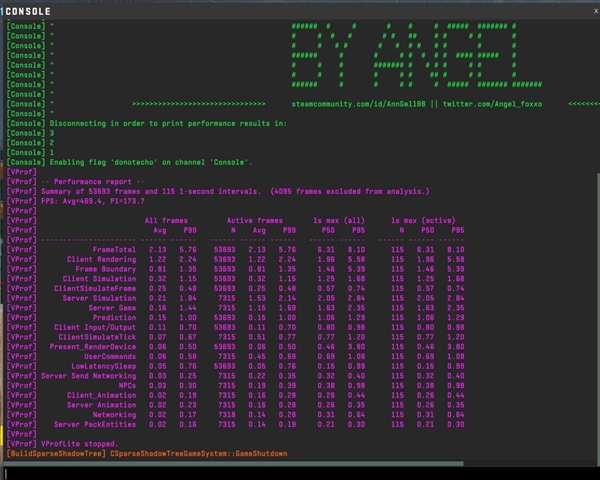Image resolution: width=600 pixels, height=480 pixels.
Task: Click the FrameTotal row label
Action: point(114,250)
